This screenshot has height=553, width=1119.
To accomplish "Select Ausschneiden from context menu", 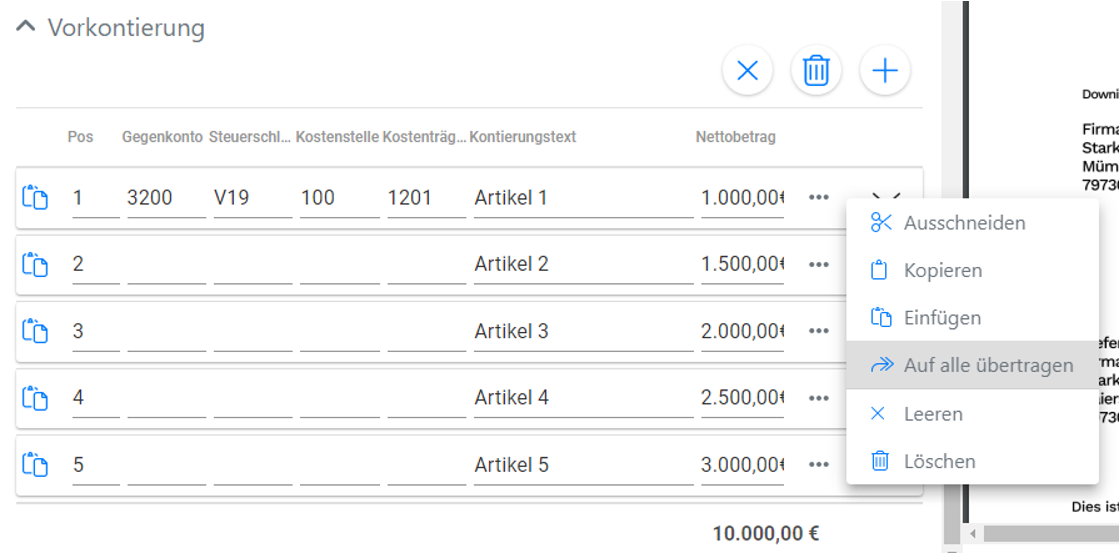I will [964, 223].
